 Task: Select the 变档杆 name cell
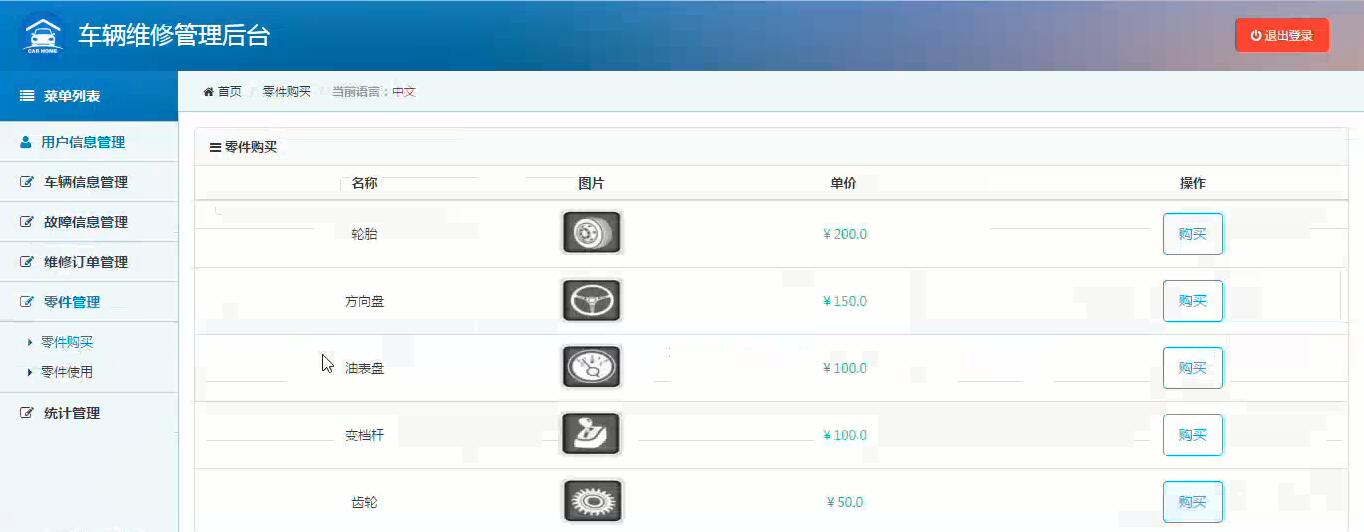[364, 435]
